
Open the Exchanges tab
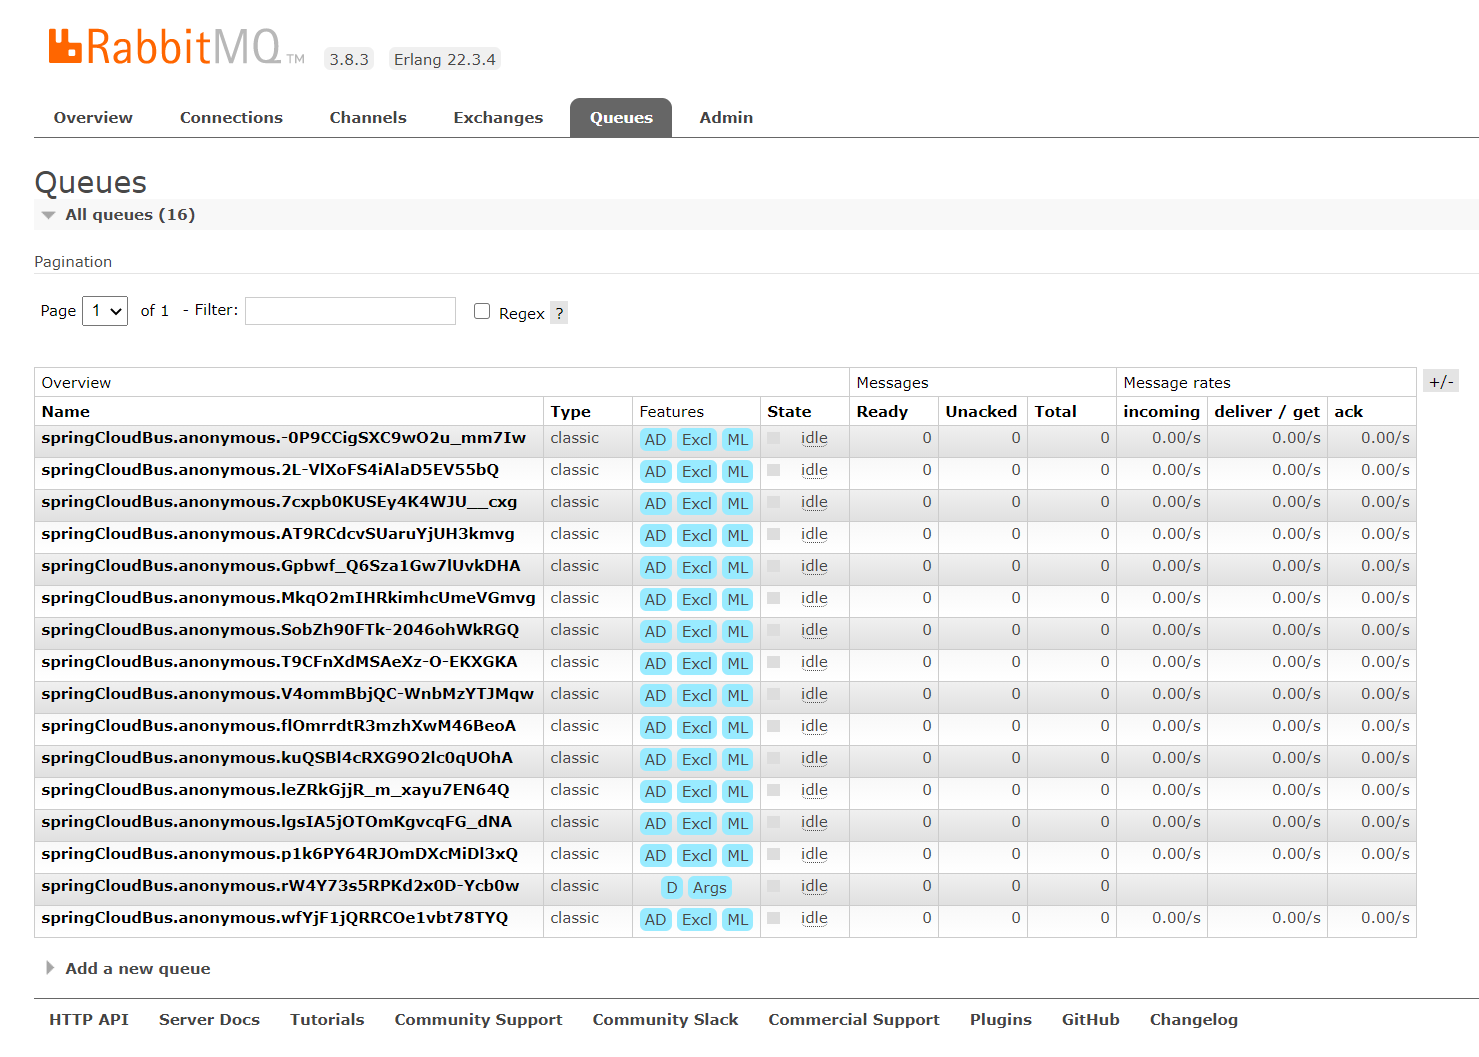[x=498, y=118]
